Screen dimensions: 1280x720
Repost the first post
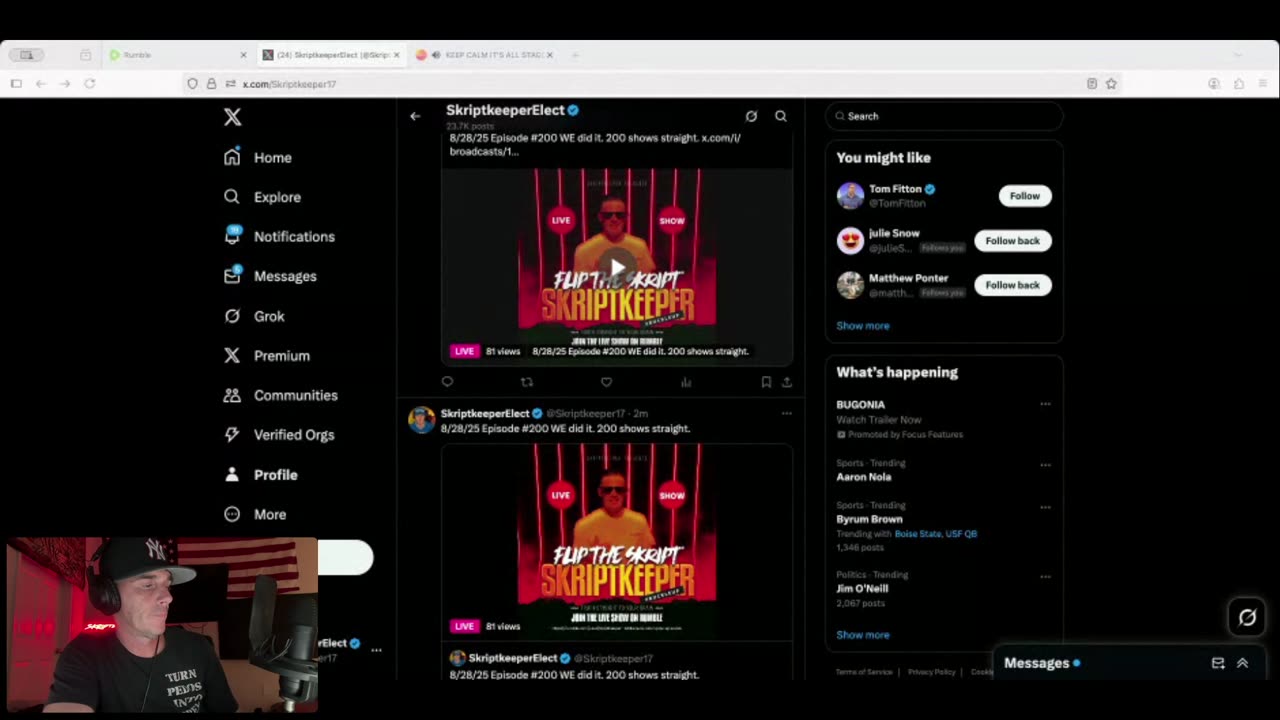tap(527, 382)
